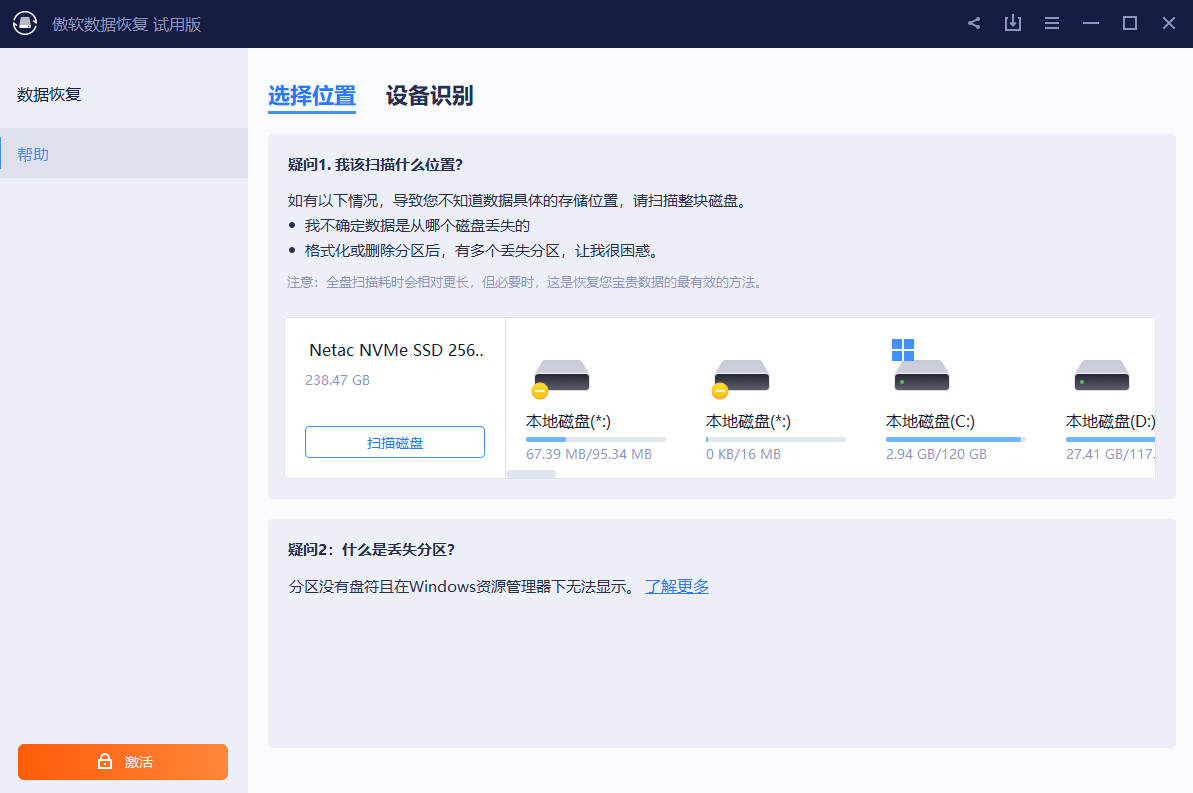This screenshot has height=793, width=1193.
Task: Switch to the 选择位置 tab
Action: pos(312,96)
